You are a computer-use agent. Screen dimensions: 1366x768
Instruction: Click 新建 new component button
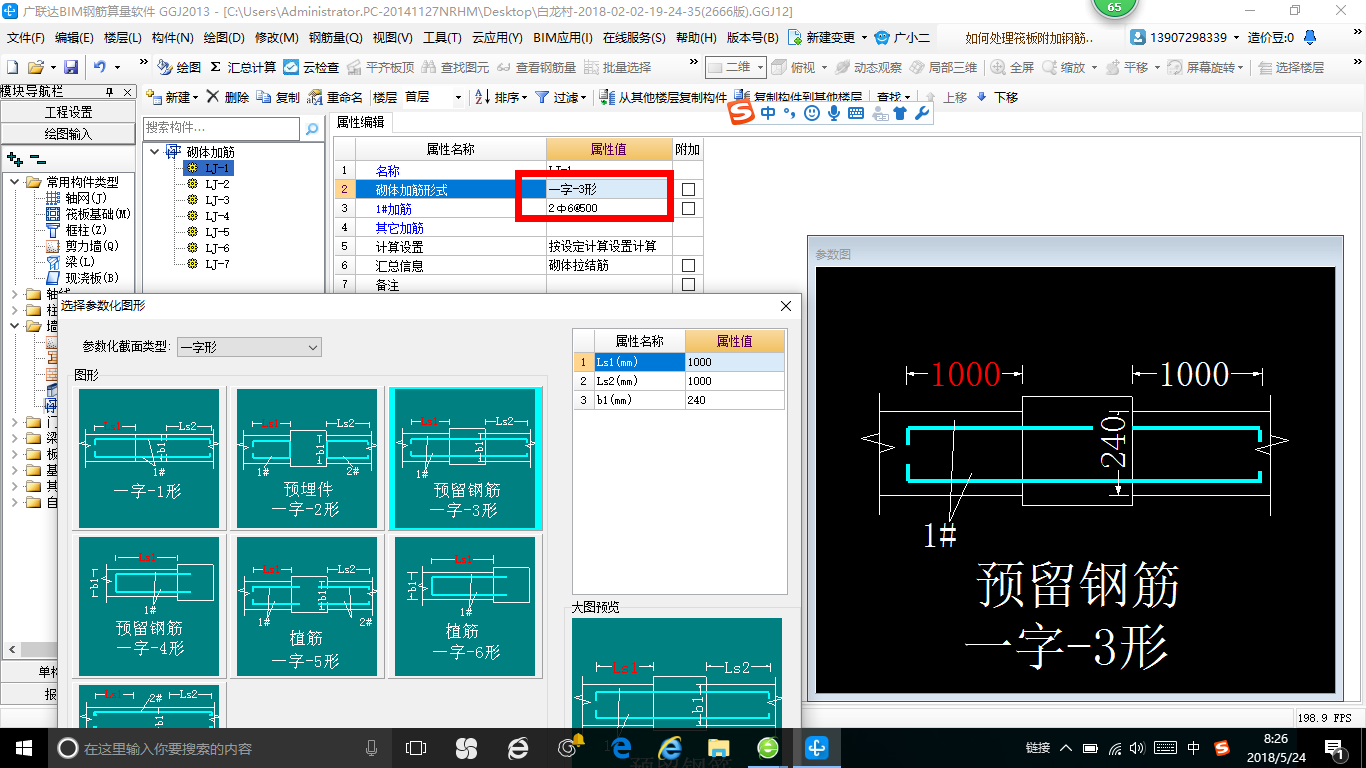(171, 97)
